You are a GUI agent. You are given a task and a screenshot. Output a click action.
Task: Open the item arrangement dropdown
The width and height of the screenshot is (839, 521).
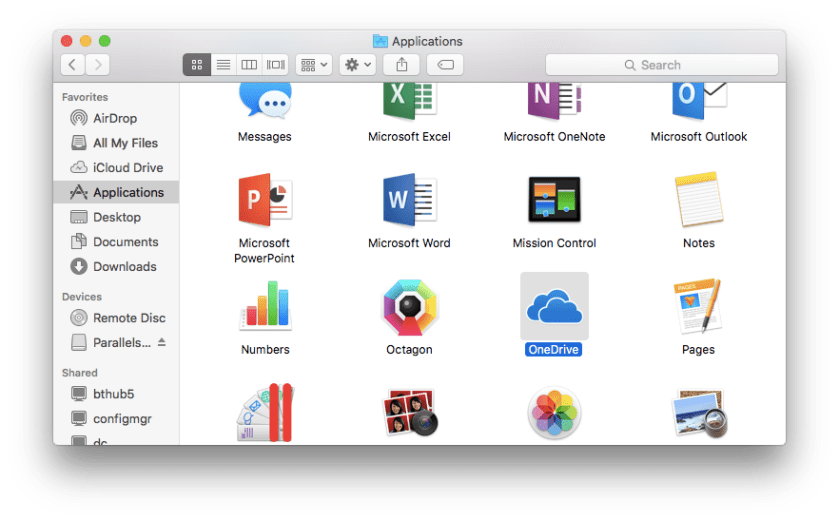click(x=314, y=65)
